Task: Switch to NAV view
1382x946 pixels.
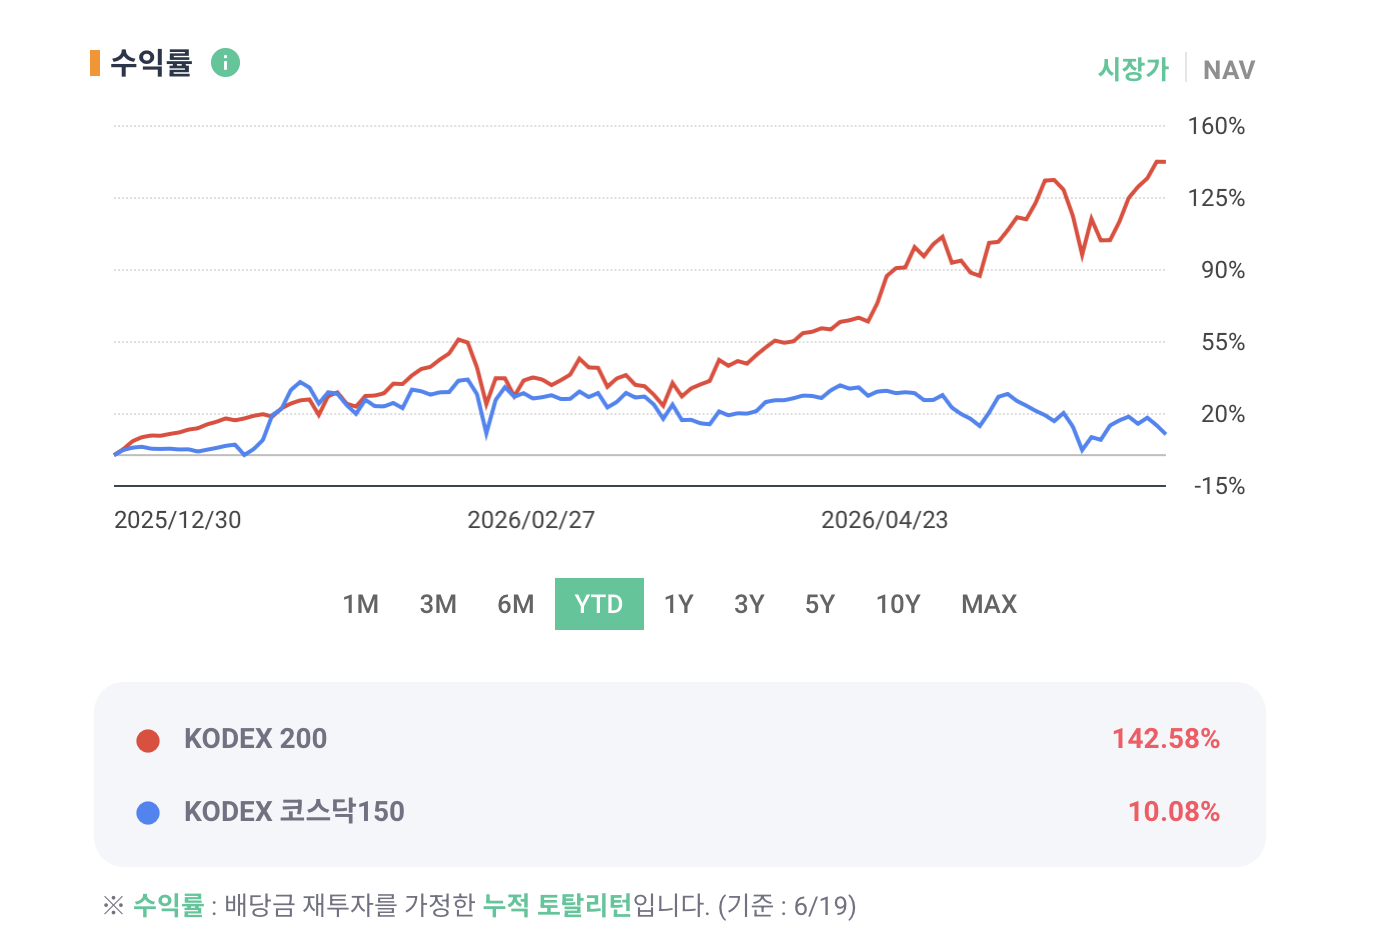Action: tap(1228, 70)
